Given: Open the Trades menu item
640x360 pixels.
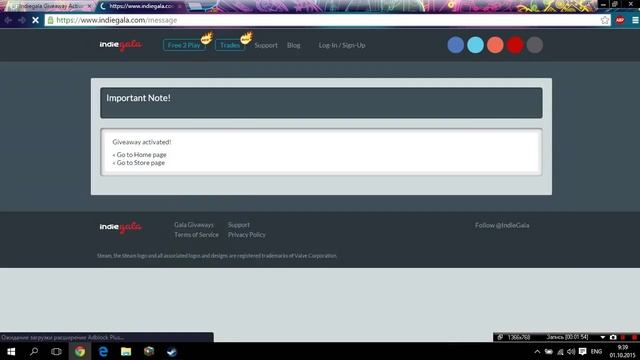Looking at the screenshot, I should coord(230,45).
